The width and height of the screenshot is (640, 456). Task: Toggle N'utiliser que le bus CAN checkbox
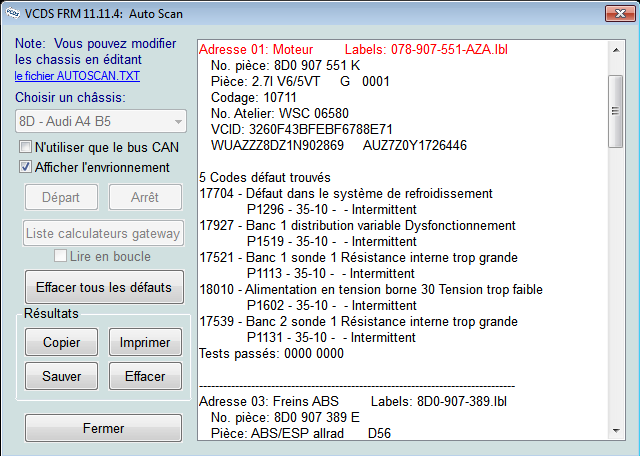(25, 147)
